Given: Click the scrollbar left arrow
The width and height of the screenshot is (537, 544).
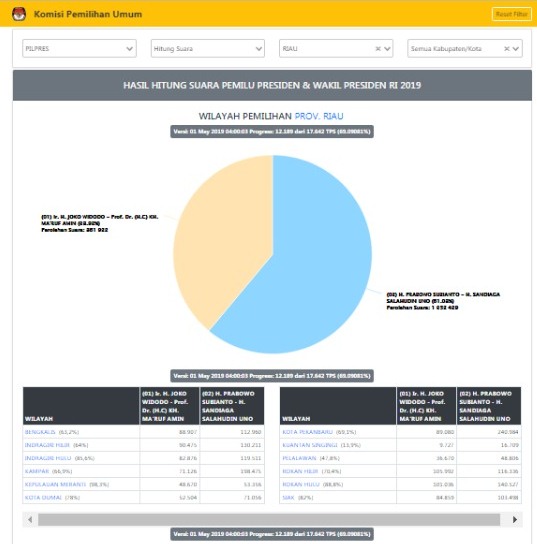Looking at the screenshot, I should [30, 519].
